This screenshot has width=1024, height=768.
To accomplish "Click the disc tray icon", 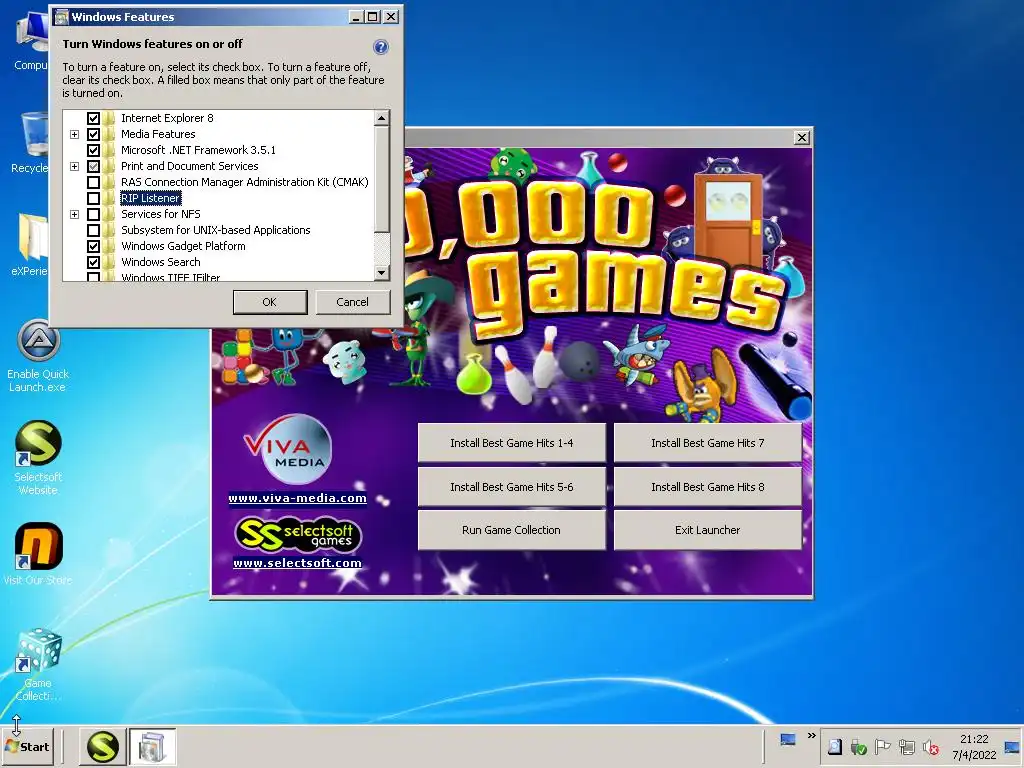I will pos(835,746).
